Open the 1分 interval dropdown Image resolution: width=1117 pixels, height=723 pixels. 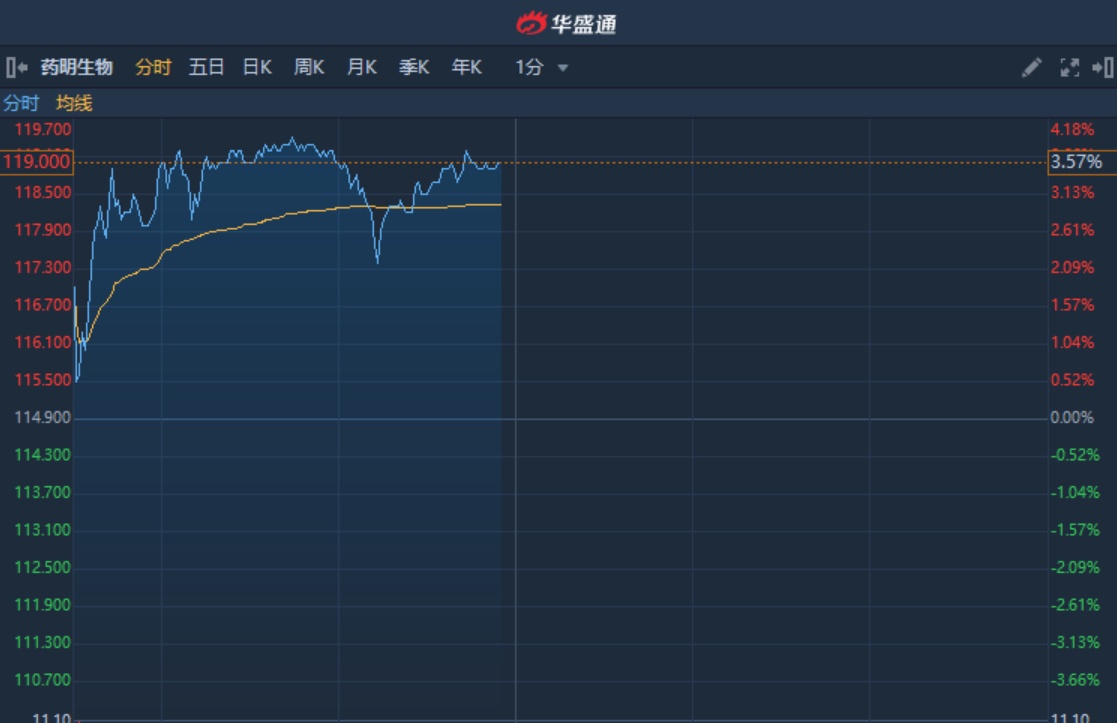click(x=529, y=68)
